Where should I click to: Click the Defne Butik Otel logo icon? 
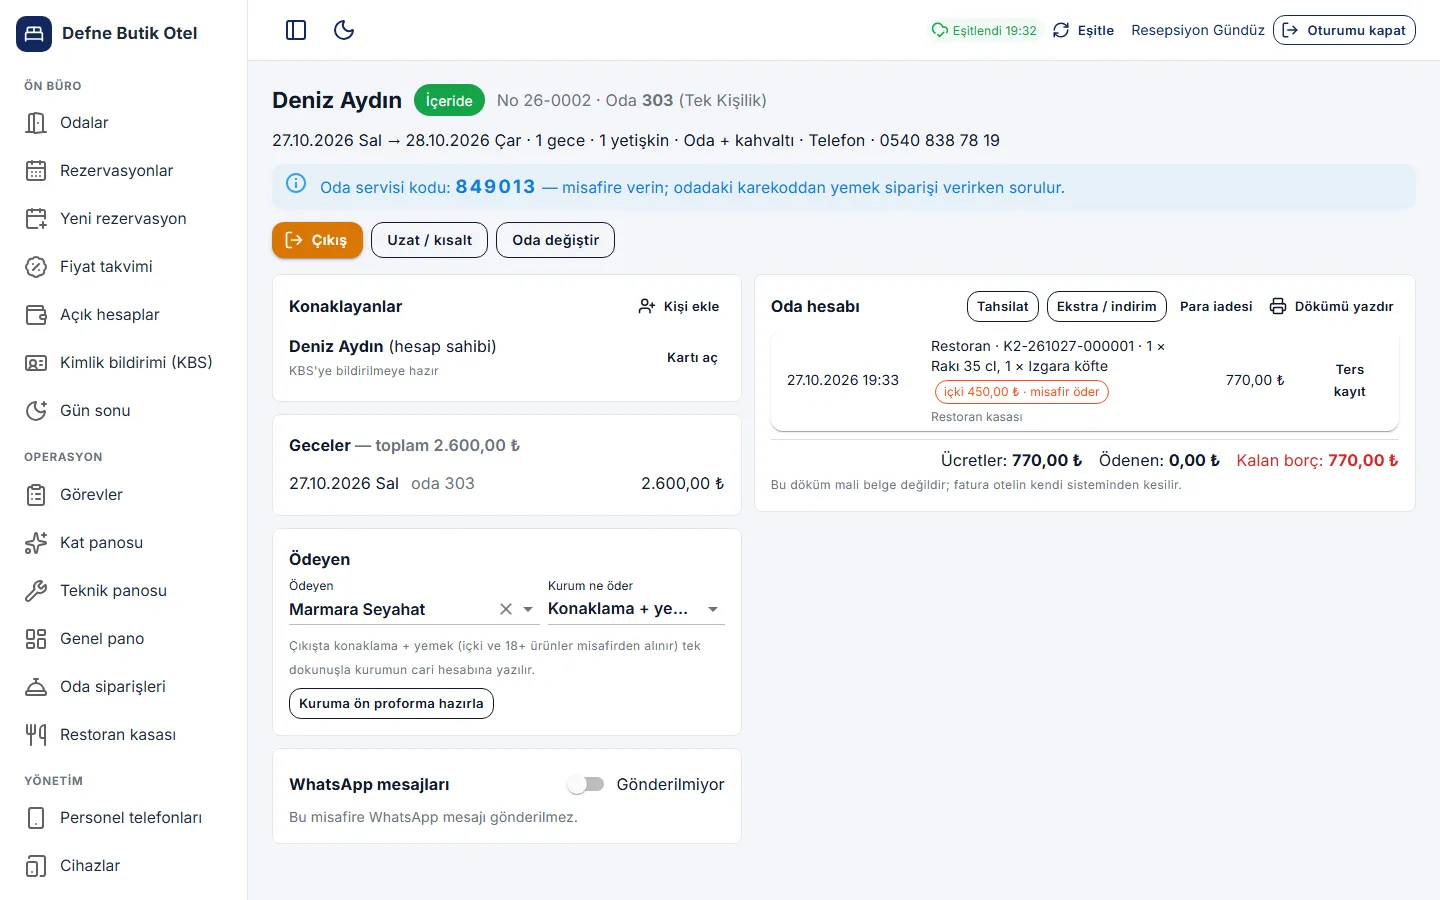(x=34, y=33)
